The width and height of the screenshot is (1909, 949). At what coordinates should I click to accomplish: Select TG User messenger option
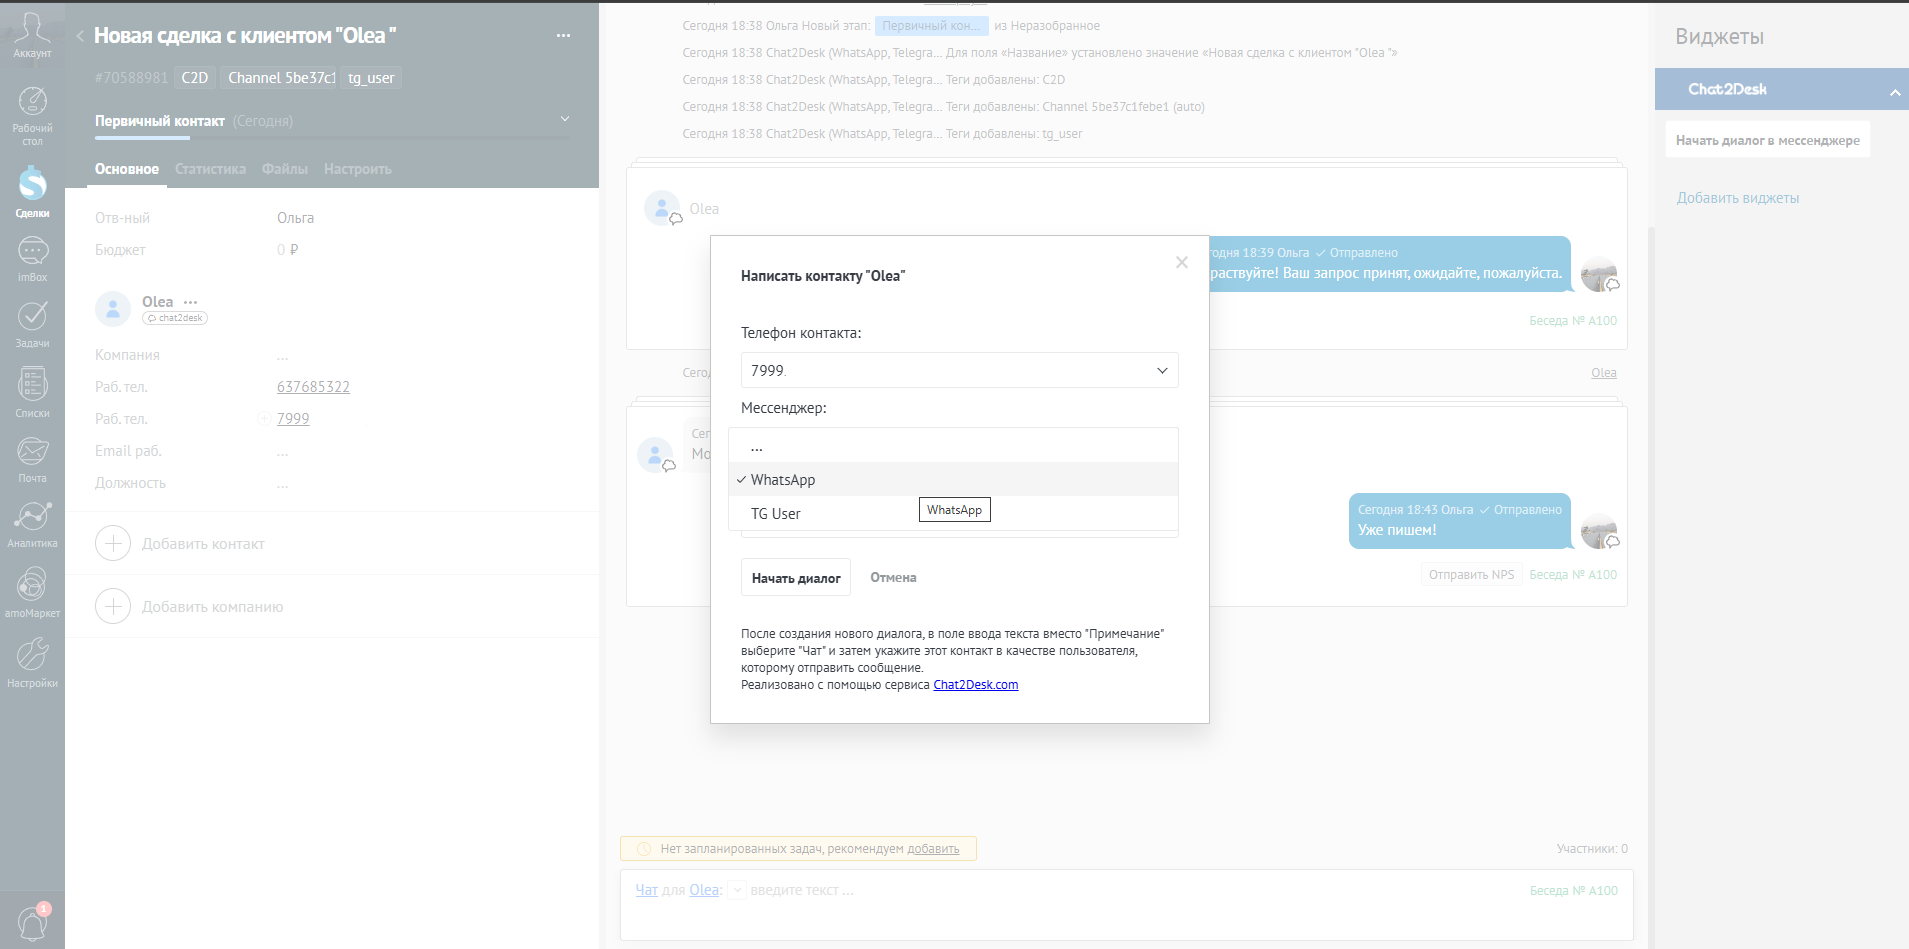click(776, 514)
